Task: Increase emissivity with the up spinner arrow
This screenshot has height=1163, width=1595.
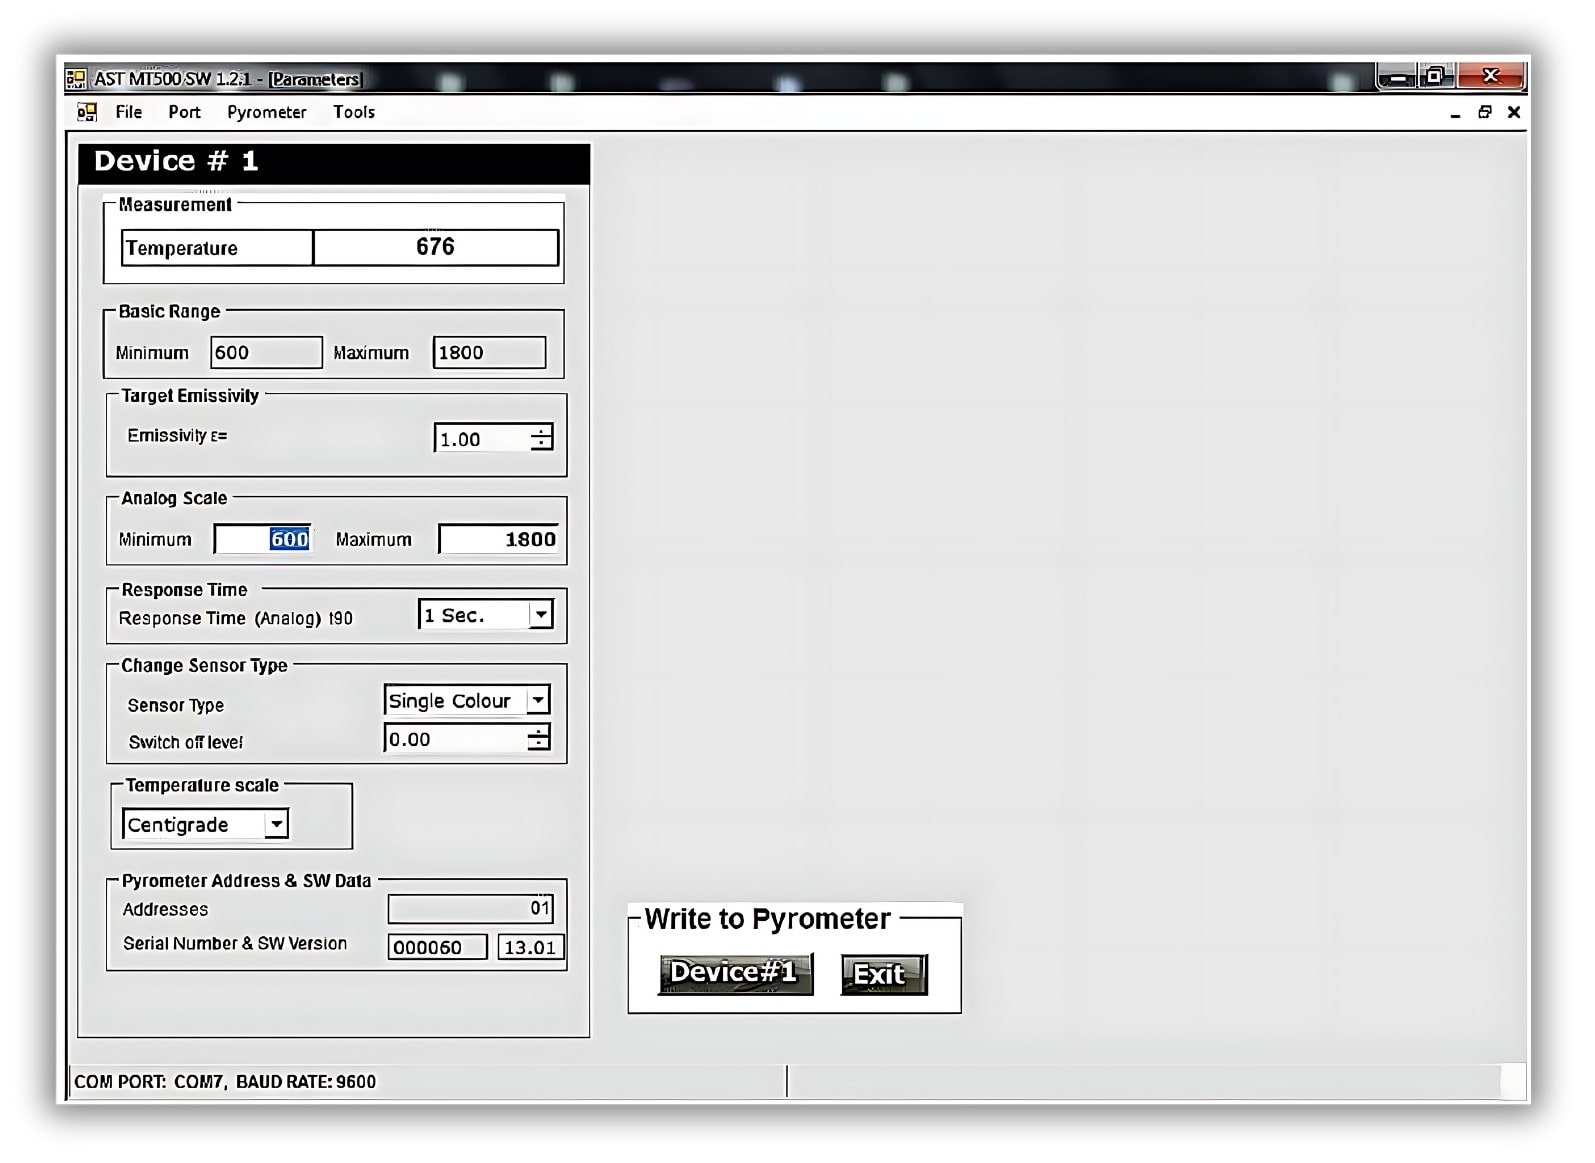Action: coord(541,431)
